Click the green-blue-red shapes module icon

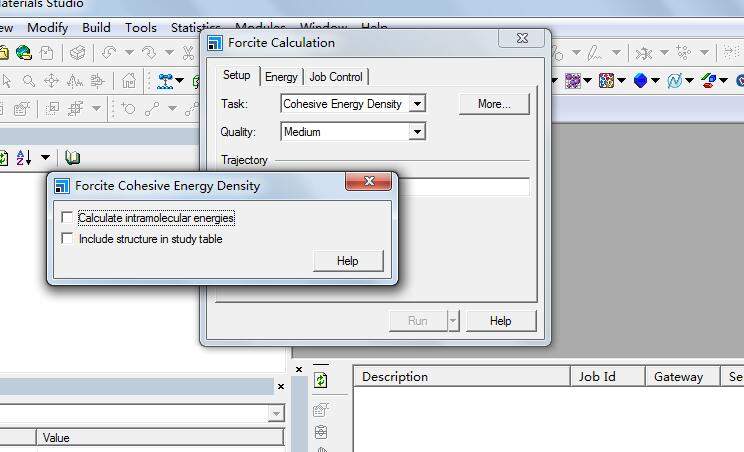[709, 81]
